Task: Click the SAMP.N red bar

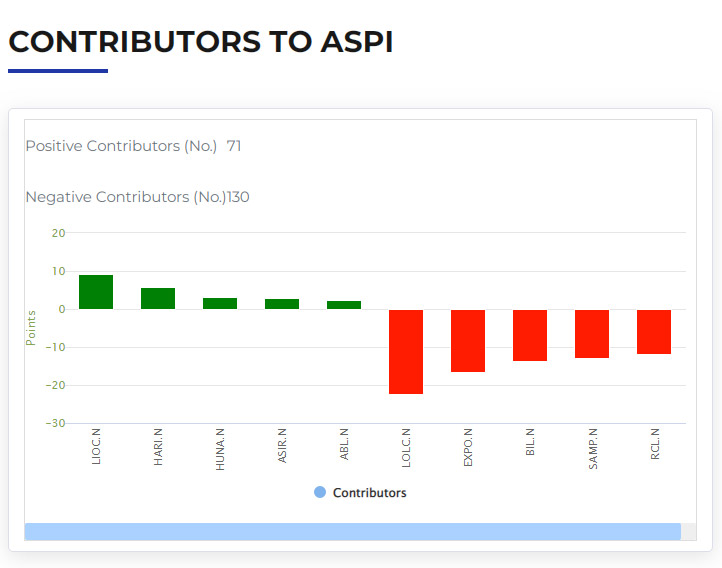Action: [592, 334]
